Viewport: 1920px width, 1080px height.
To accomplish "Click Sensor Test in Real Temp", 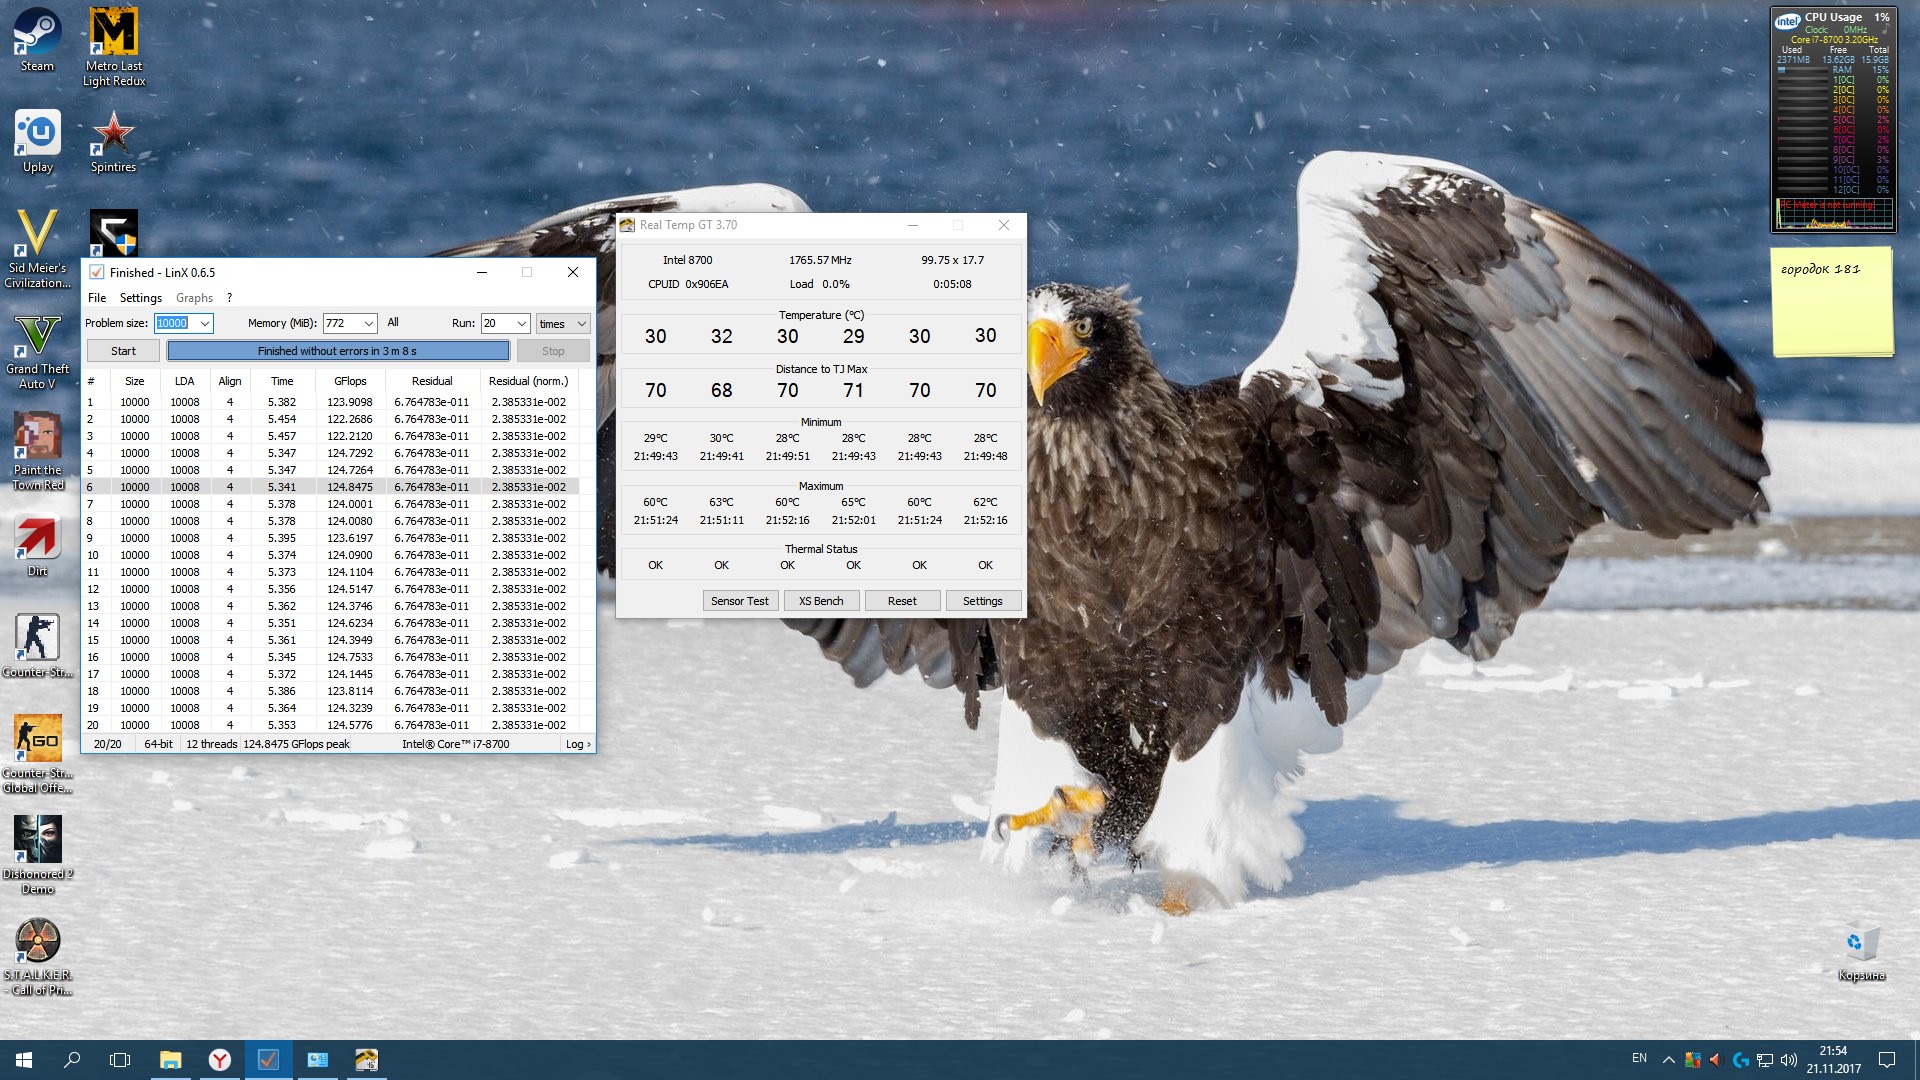I will coord(739,601).
